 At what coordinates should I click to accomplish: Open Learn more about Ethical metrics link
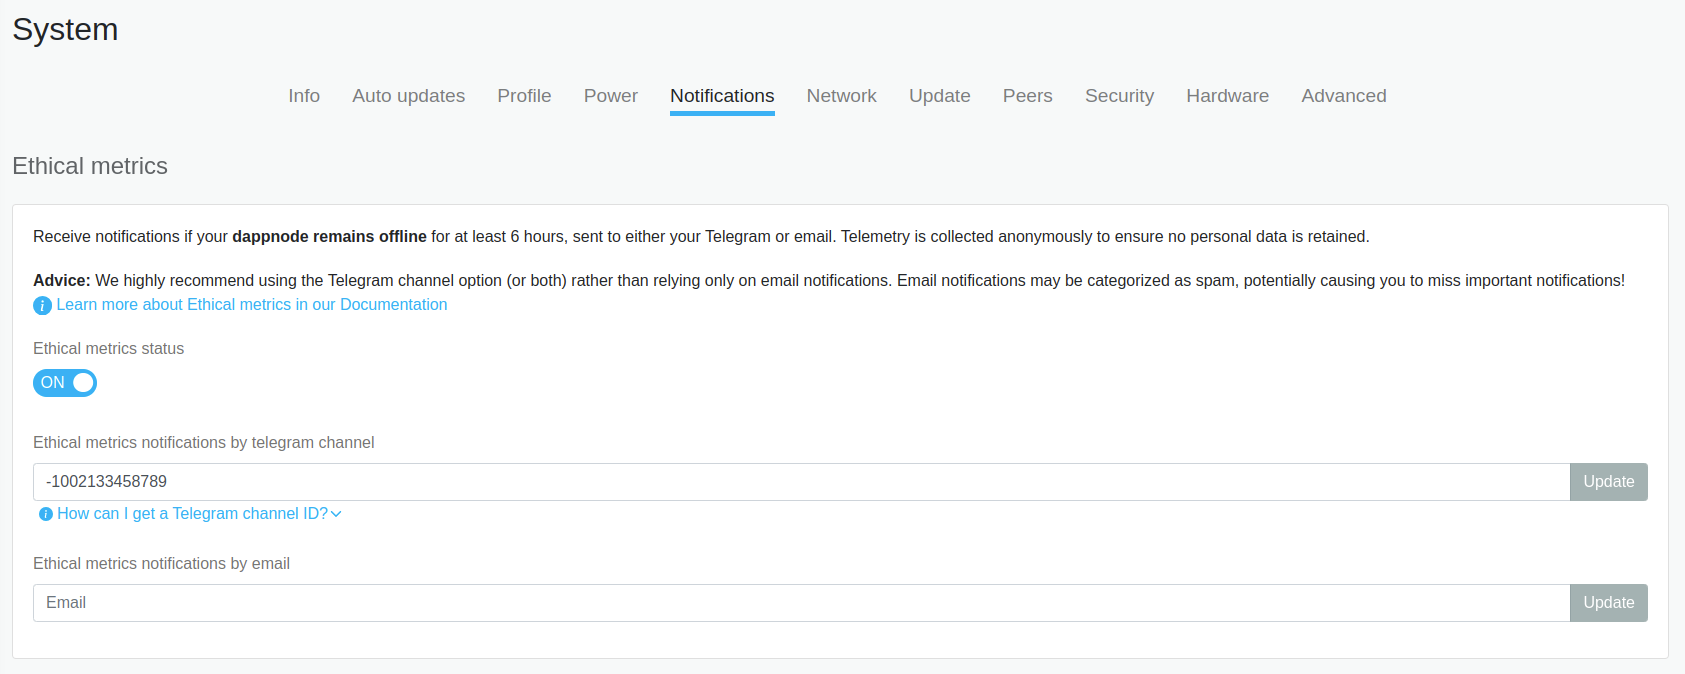pos(251,305)
